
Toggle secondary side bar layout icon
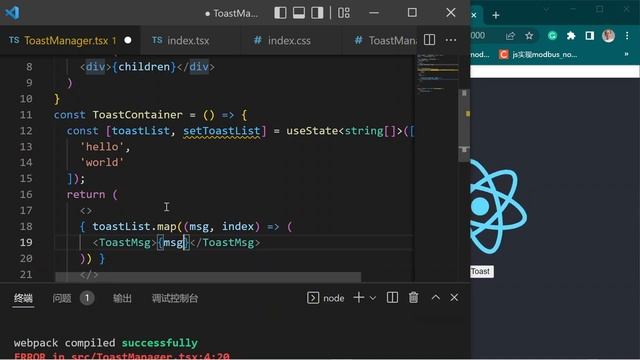coord(317,13)
